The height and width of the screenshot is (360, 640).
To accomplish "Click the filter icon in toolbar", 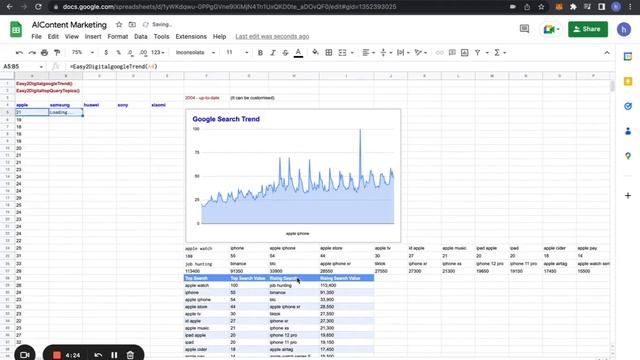I will point(478,53).
